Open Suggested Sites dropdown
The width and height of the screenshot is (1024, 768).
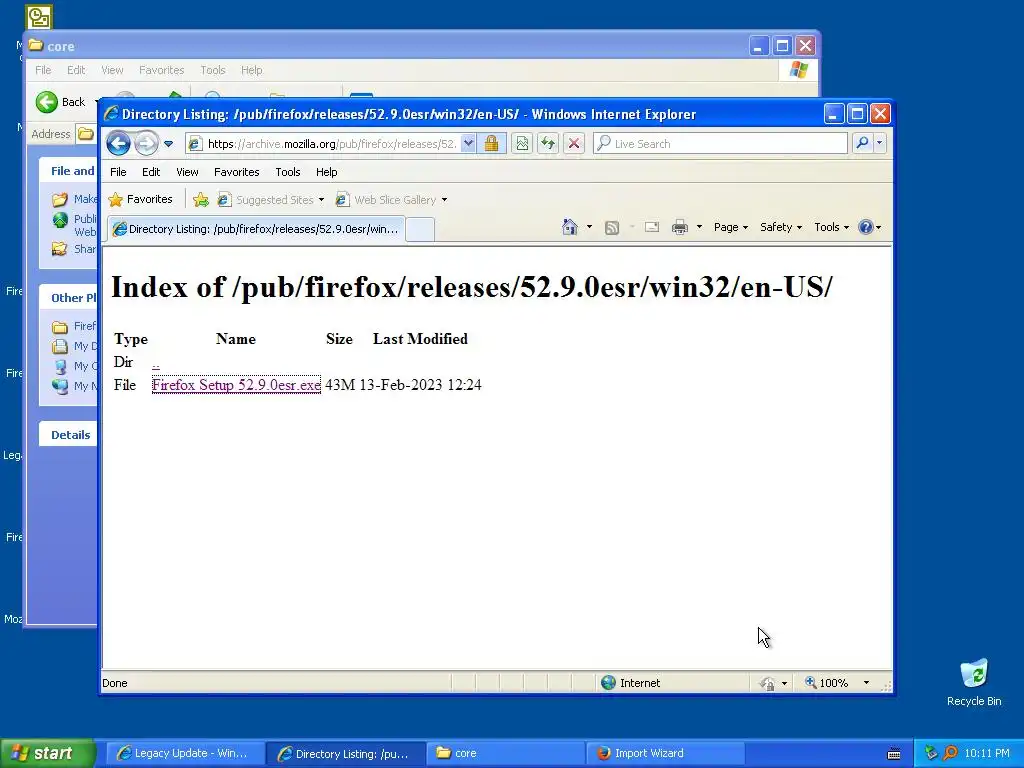tap(270, 200)
